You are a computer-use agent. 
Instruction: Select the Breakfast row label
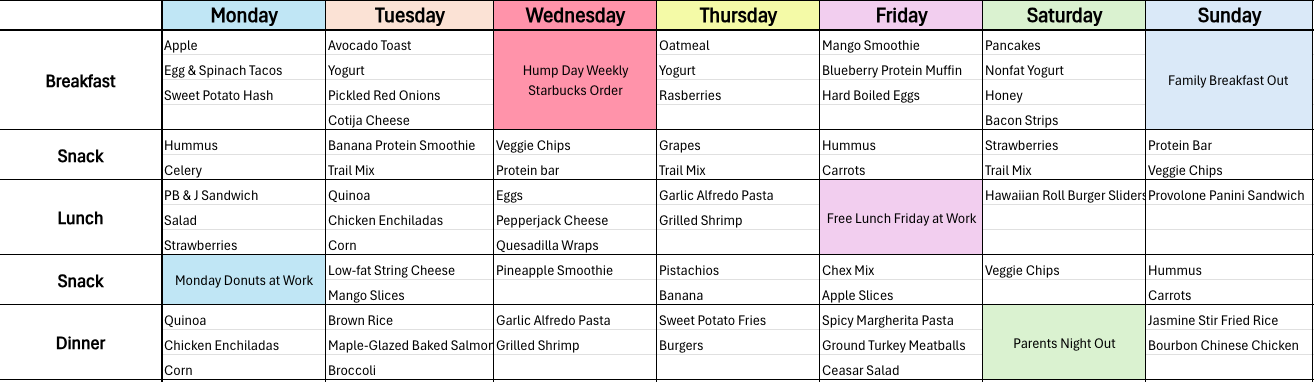pyautogui.click(x=81, y=81)
